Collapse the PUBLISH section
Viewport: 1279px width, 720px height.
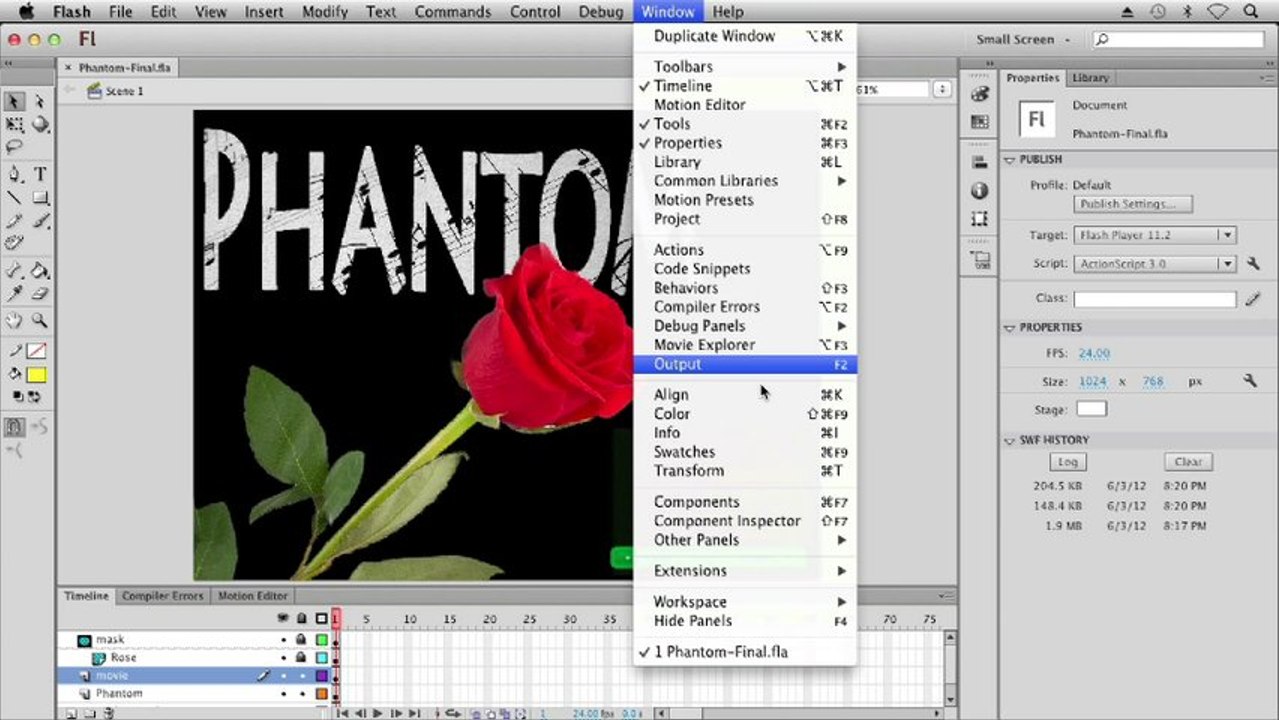pyautogui.click(x=1010, y=159)
